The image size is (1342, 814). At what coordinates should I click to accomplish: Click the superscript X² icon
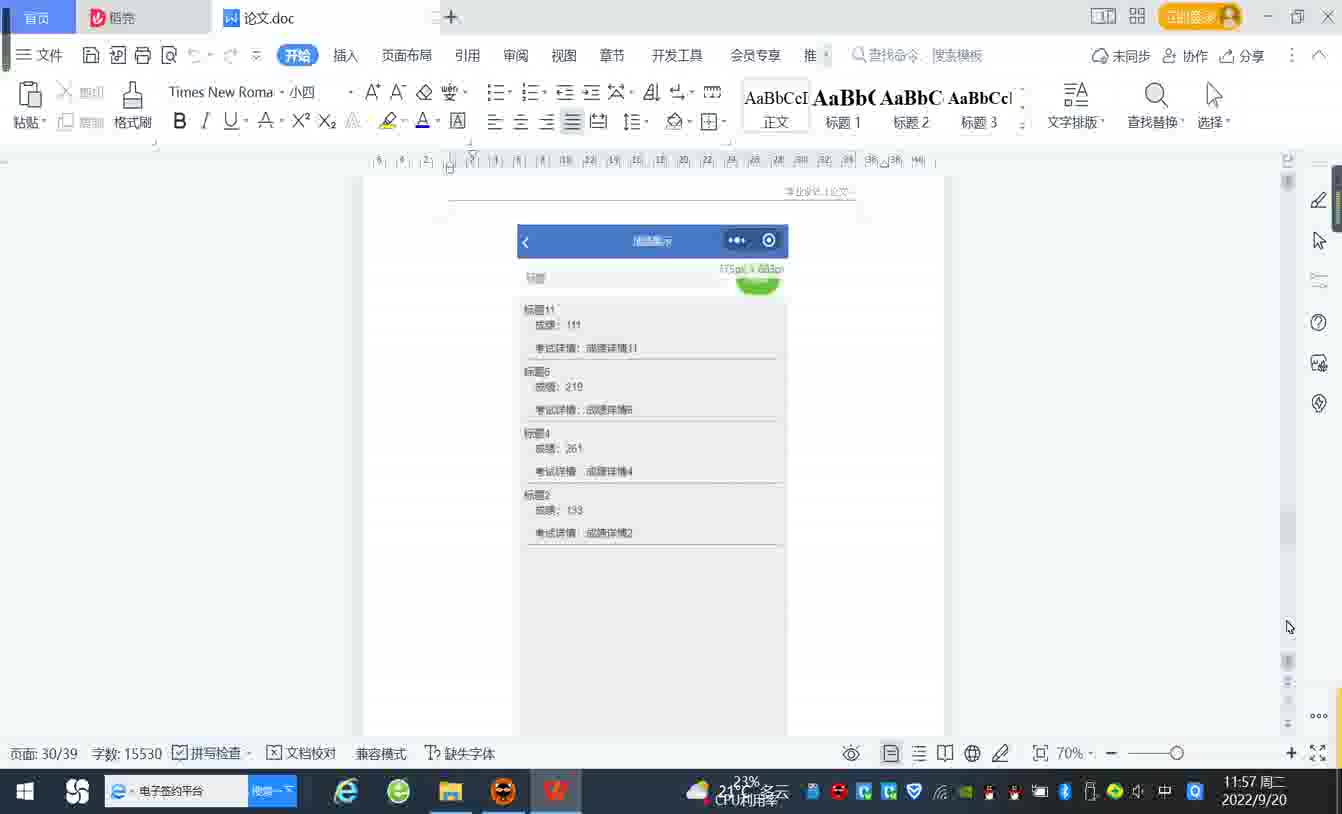tap(301, 121)
